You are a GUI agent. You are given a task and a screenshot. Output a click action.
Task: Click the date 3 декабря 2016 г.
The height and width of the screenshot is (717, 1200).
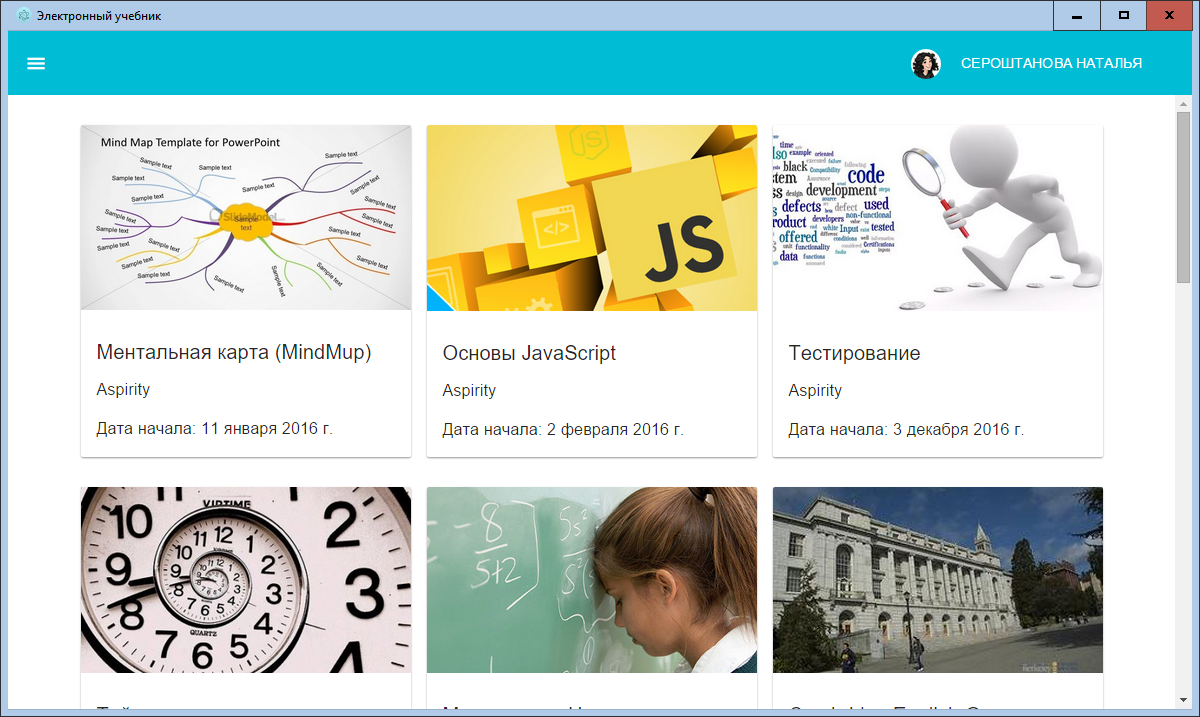958,429
